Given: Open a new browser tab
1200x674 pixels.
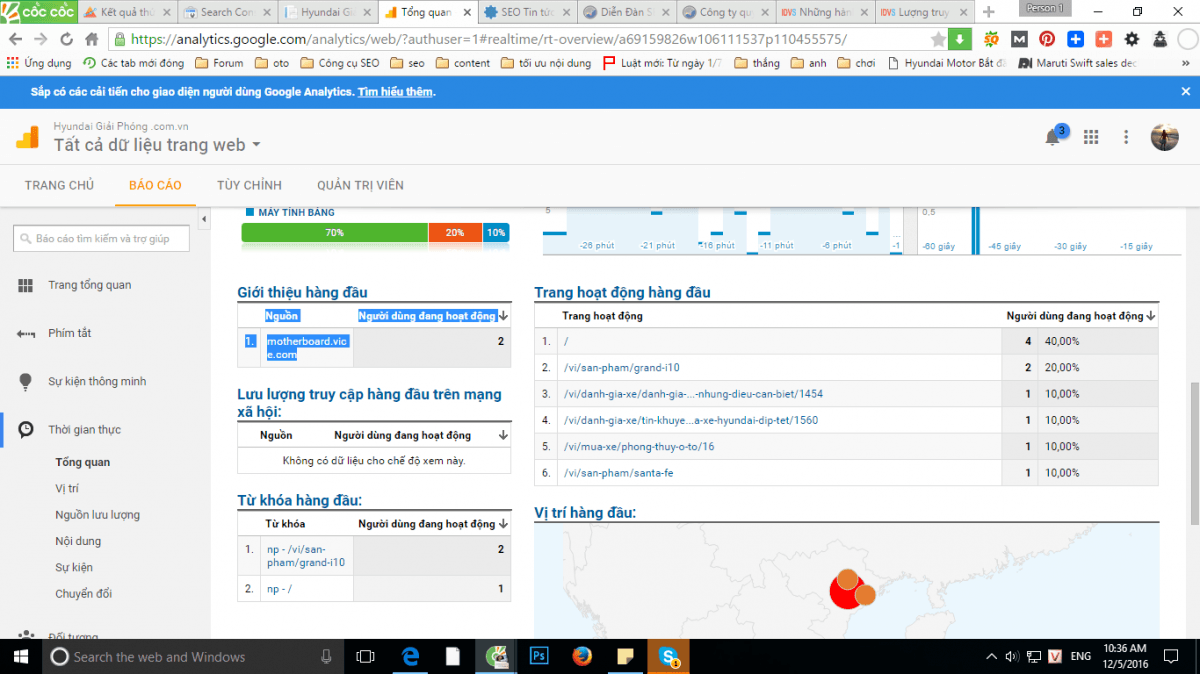Looking at the screenshot, I should pos(989,12).
